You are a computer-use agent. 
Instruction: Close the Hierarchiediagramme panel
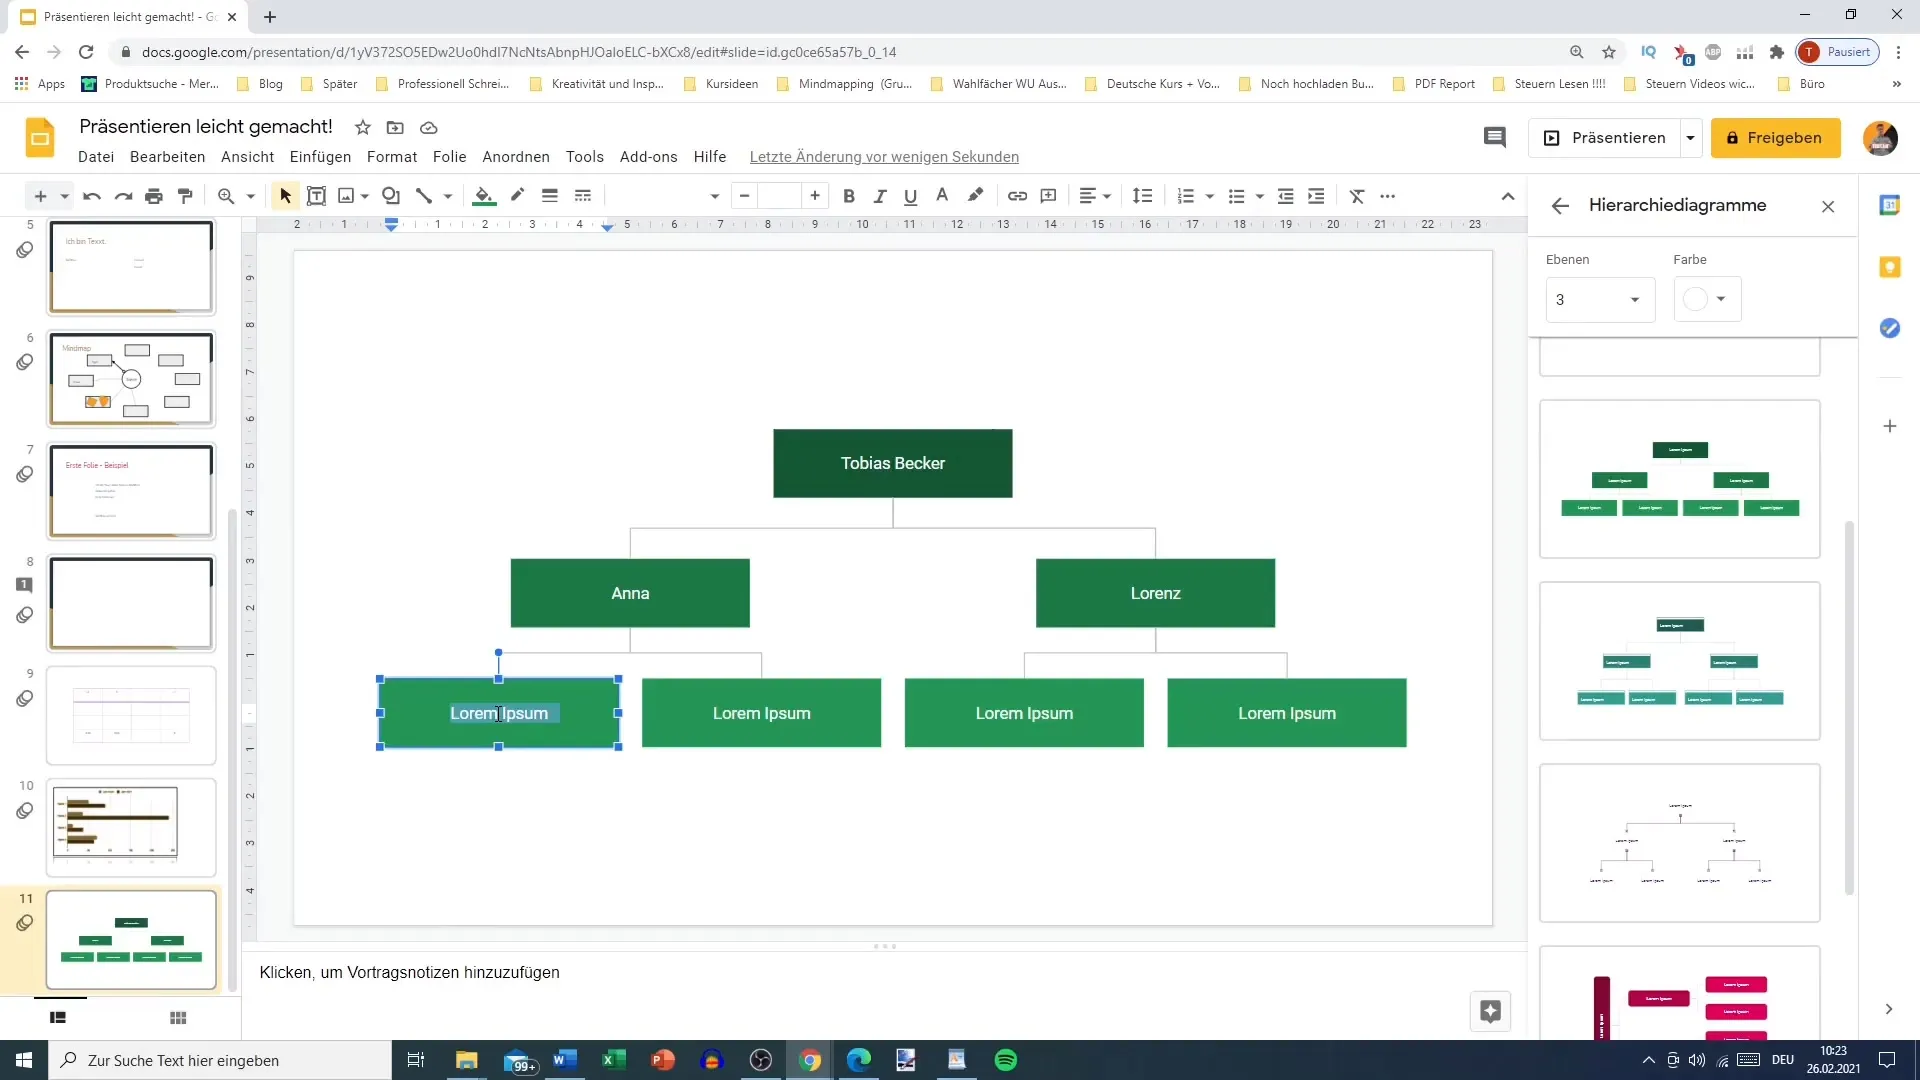1828,206
